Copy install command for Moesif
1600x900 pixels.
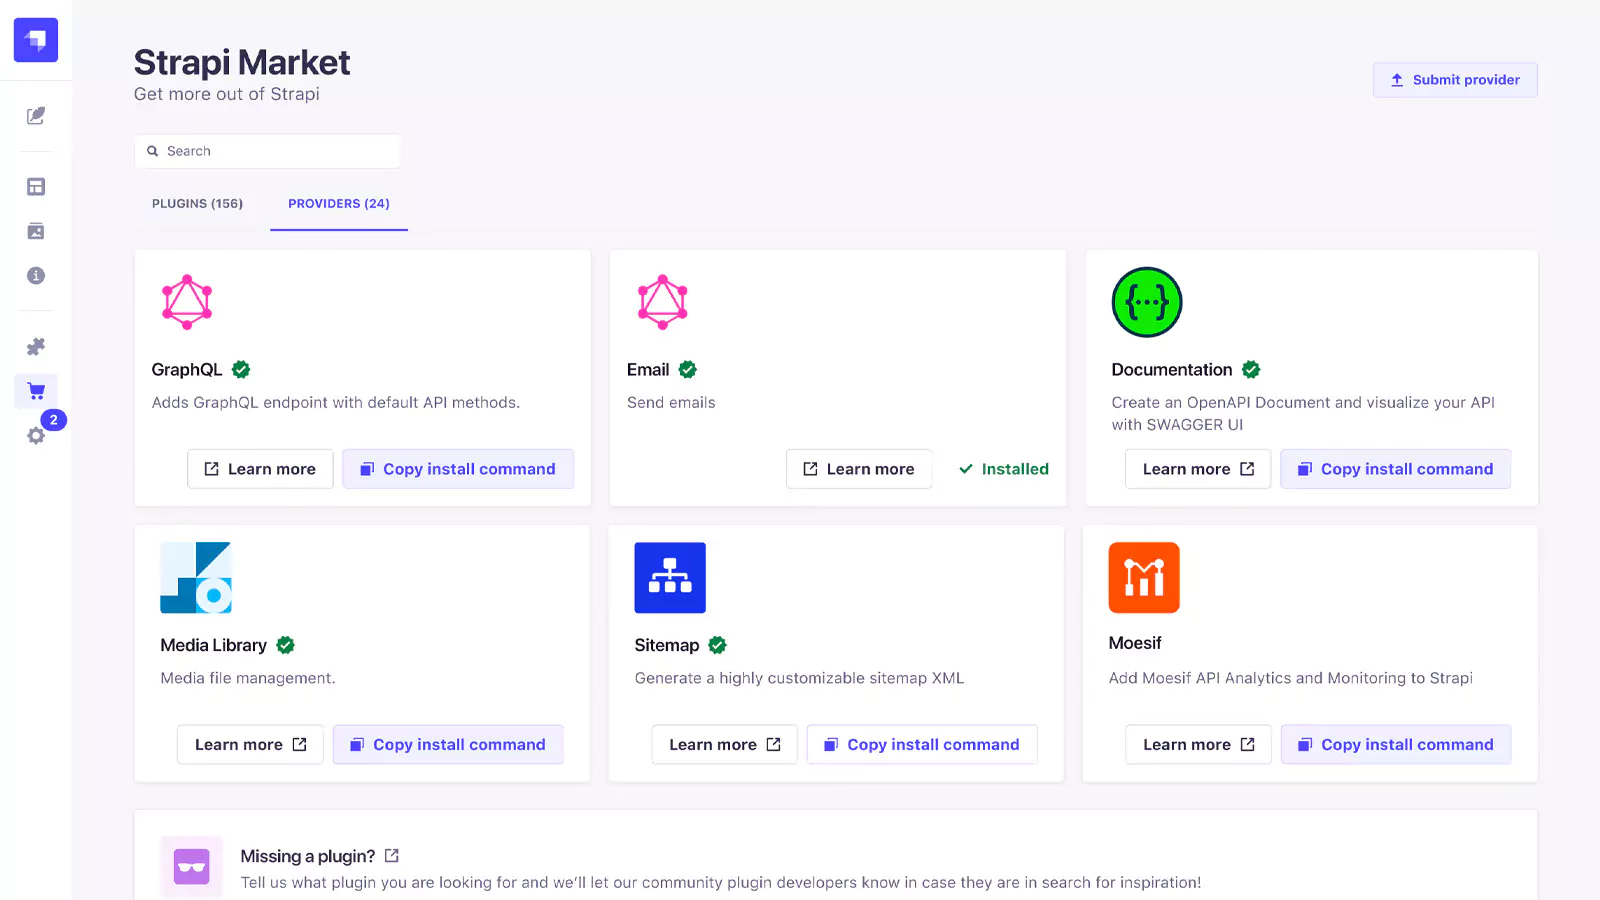[x=1396, y=745]
